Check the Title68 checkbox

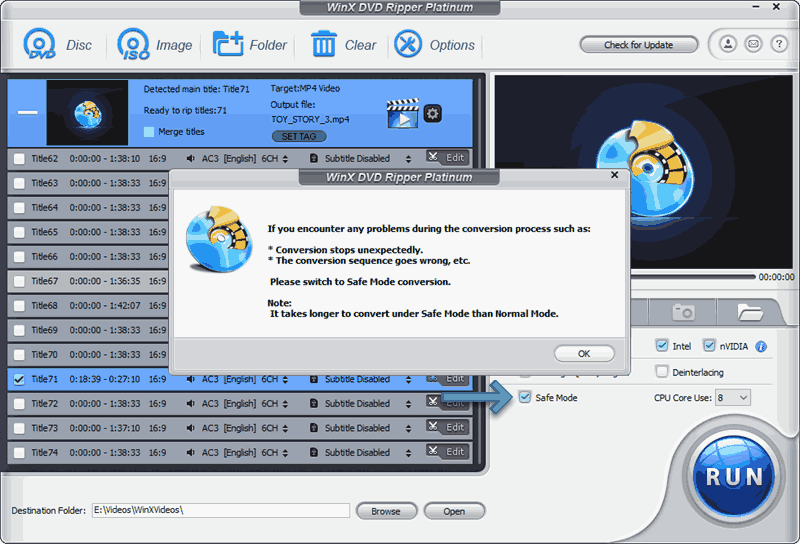[19, 306]
